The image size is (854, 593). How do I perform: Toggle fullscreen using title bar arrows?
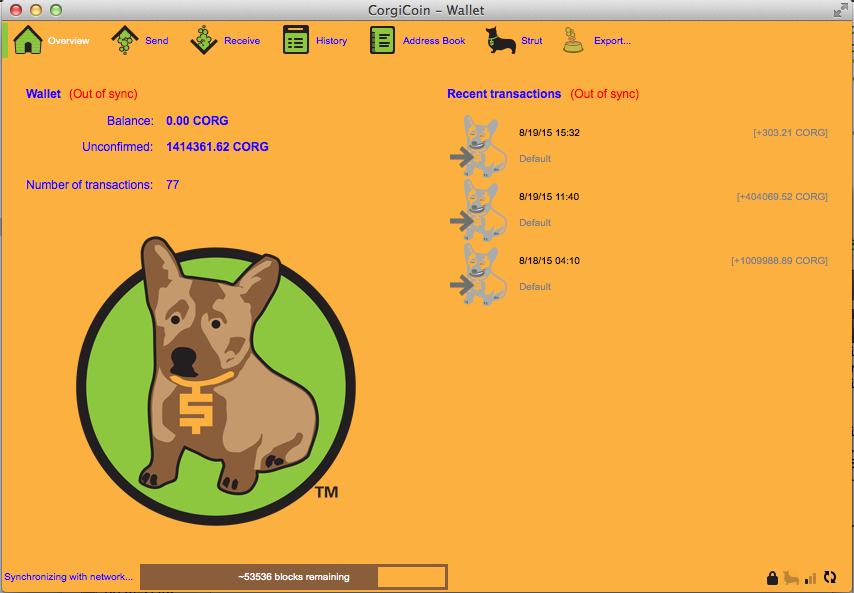840,9
